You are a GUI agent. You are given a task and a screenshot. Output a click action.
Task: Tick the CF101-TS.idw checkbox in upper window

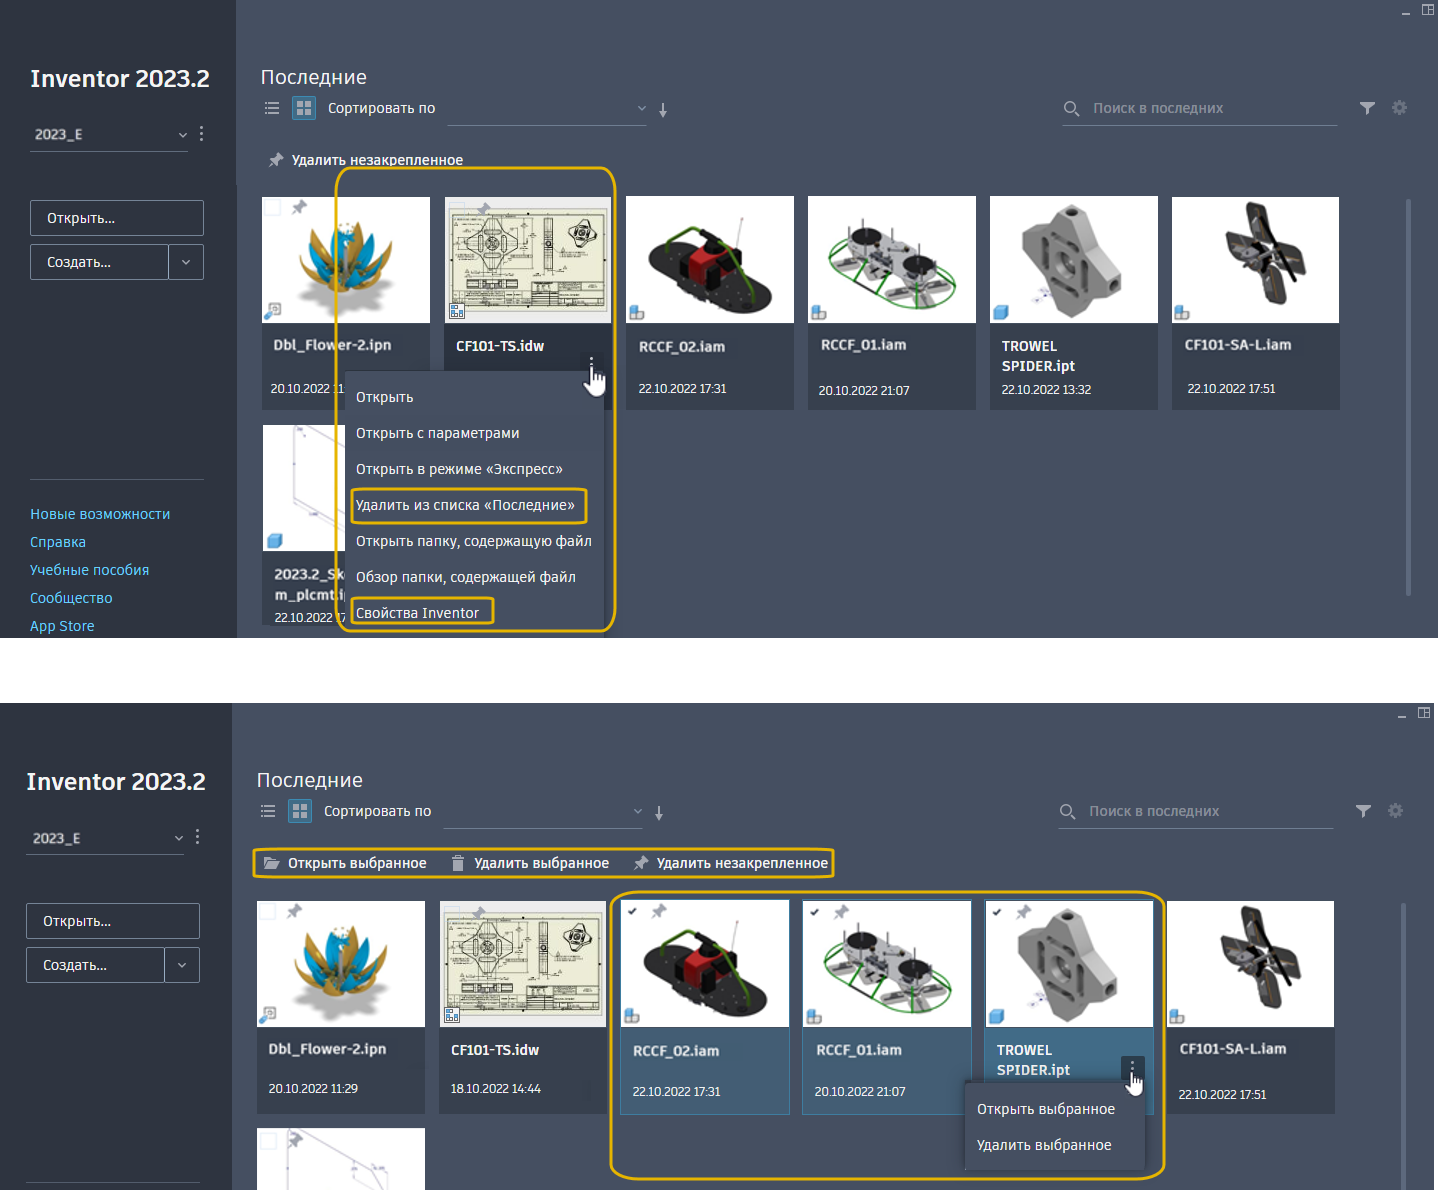pyautogui.click(x=456, y=208)
